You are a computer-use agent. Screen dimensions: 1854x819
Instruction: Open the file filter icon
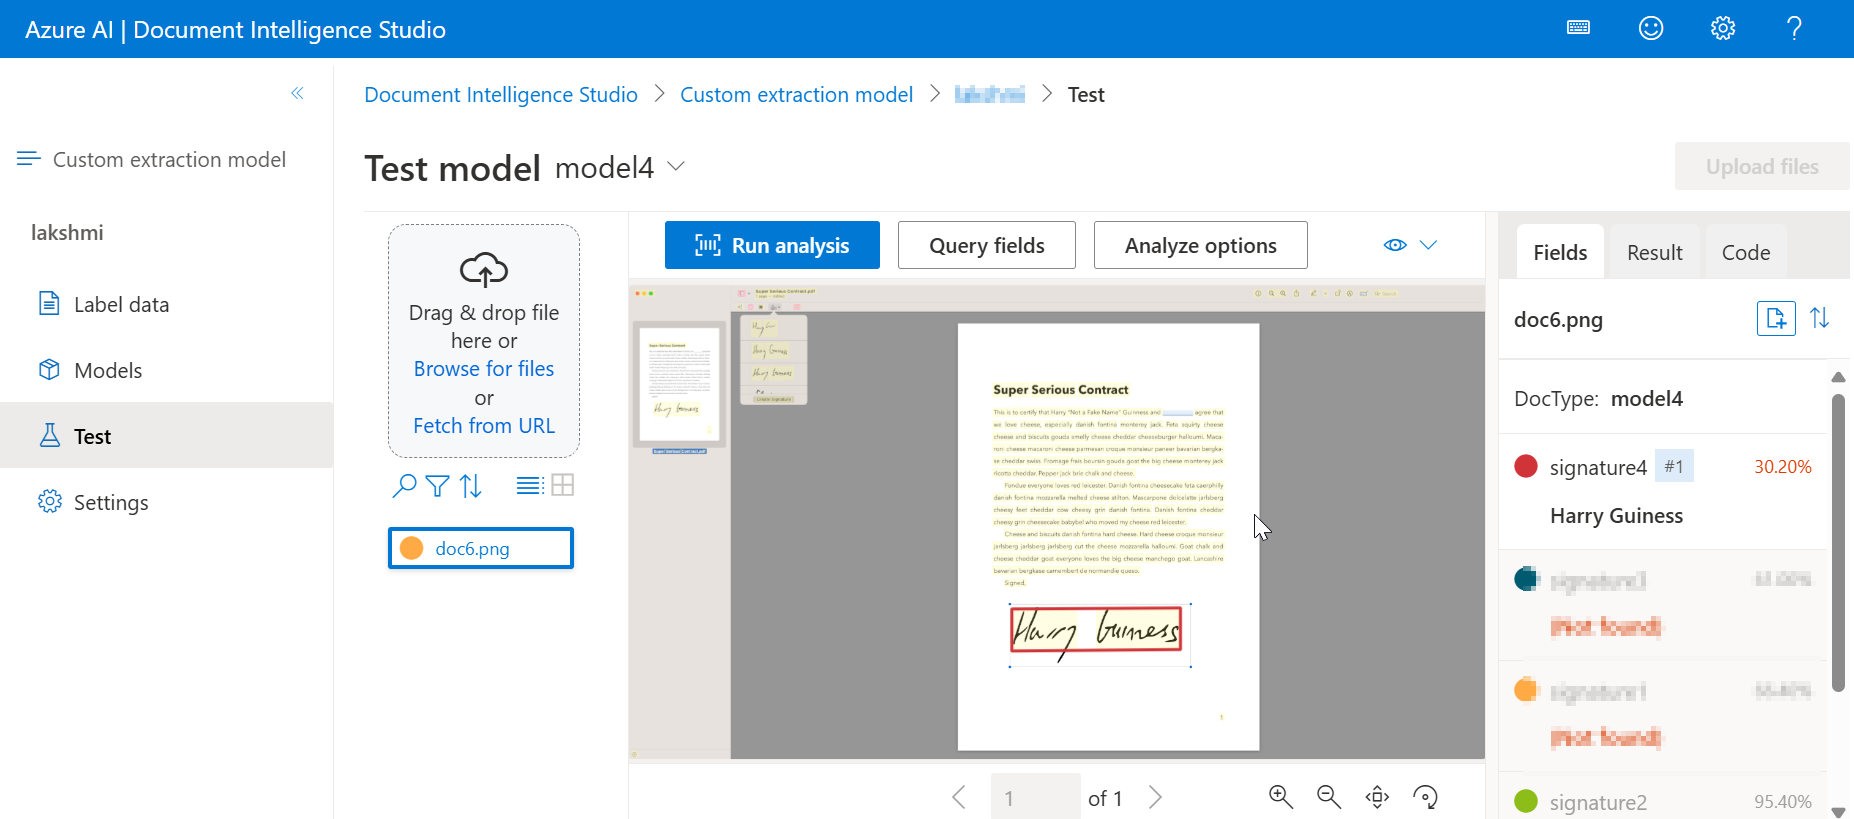437,486
